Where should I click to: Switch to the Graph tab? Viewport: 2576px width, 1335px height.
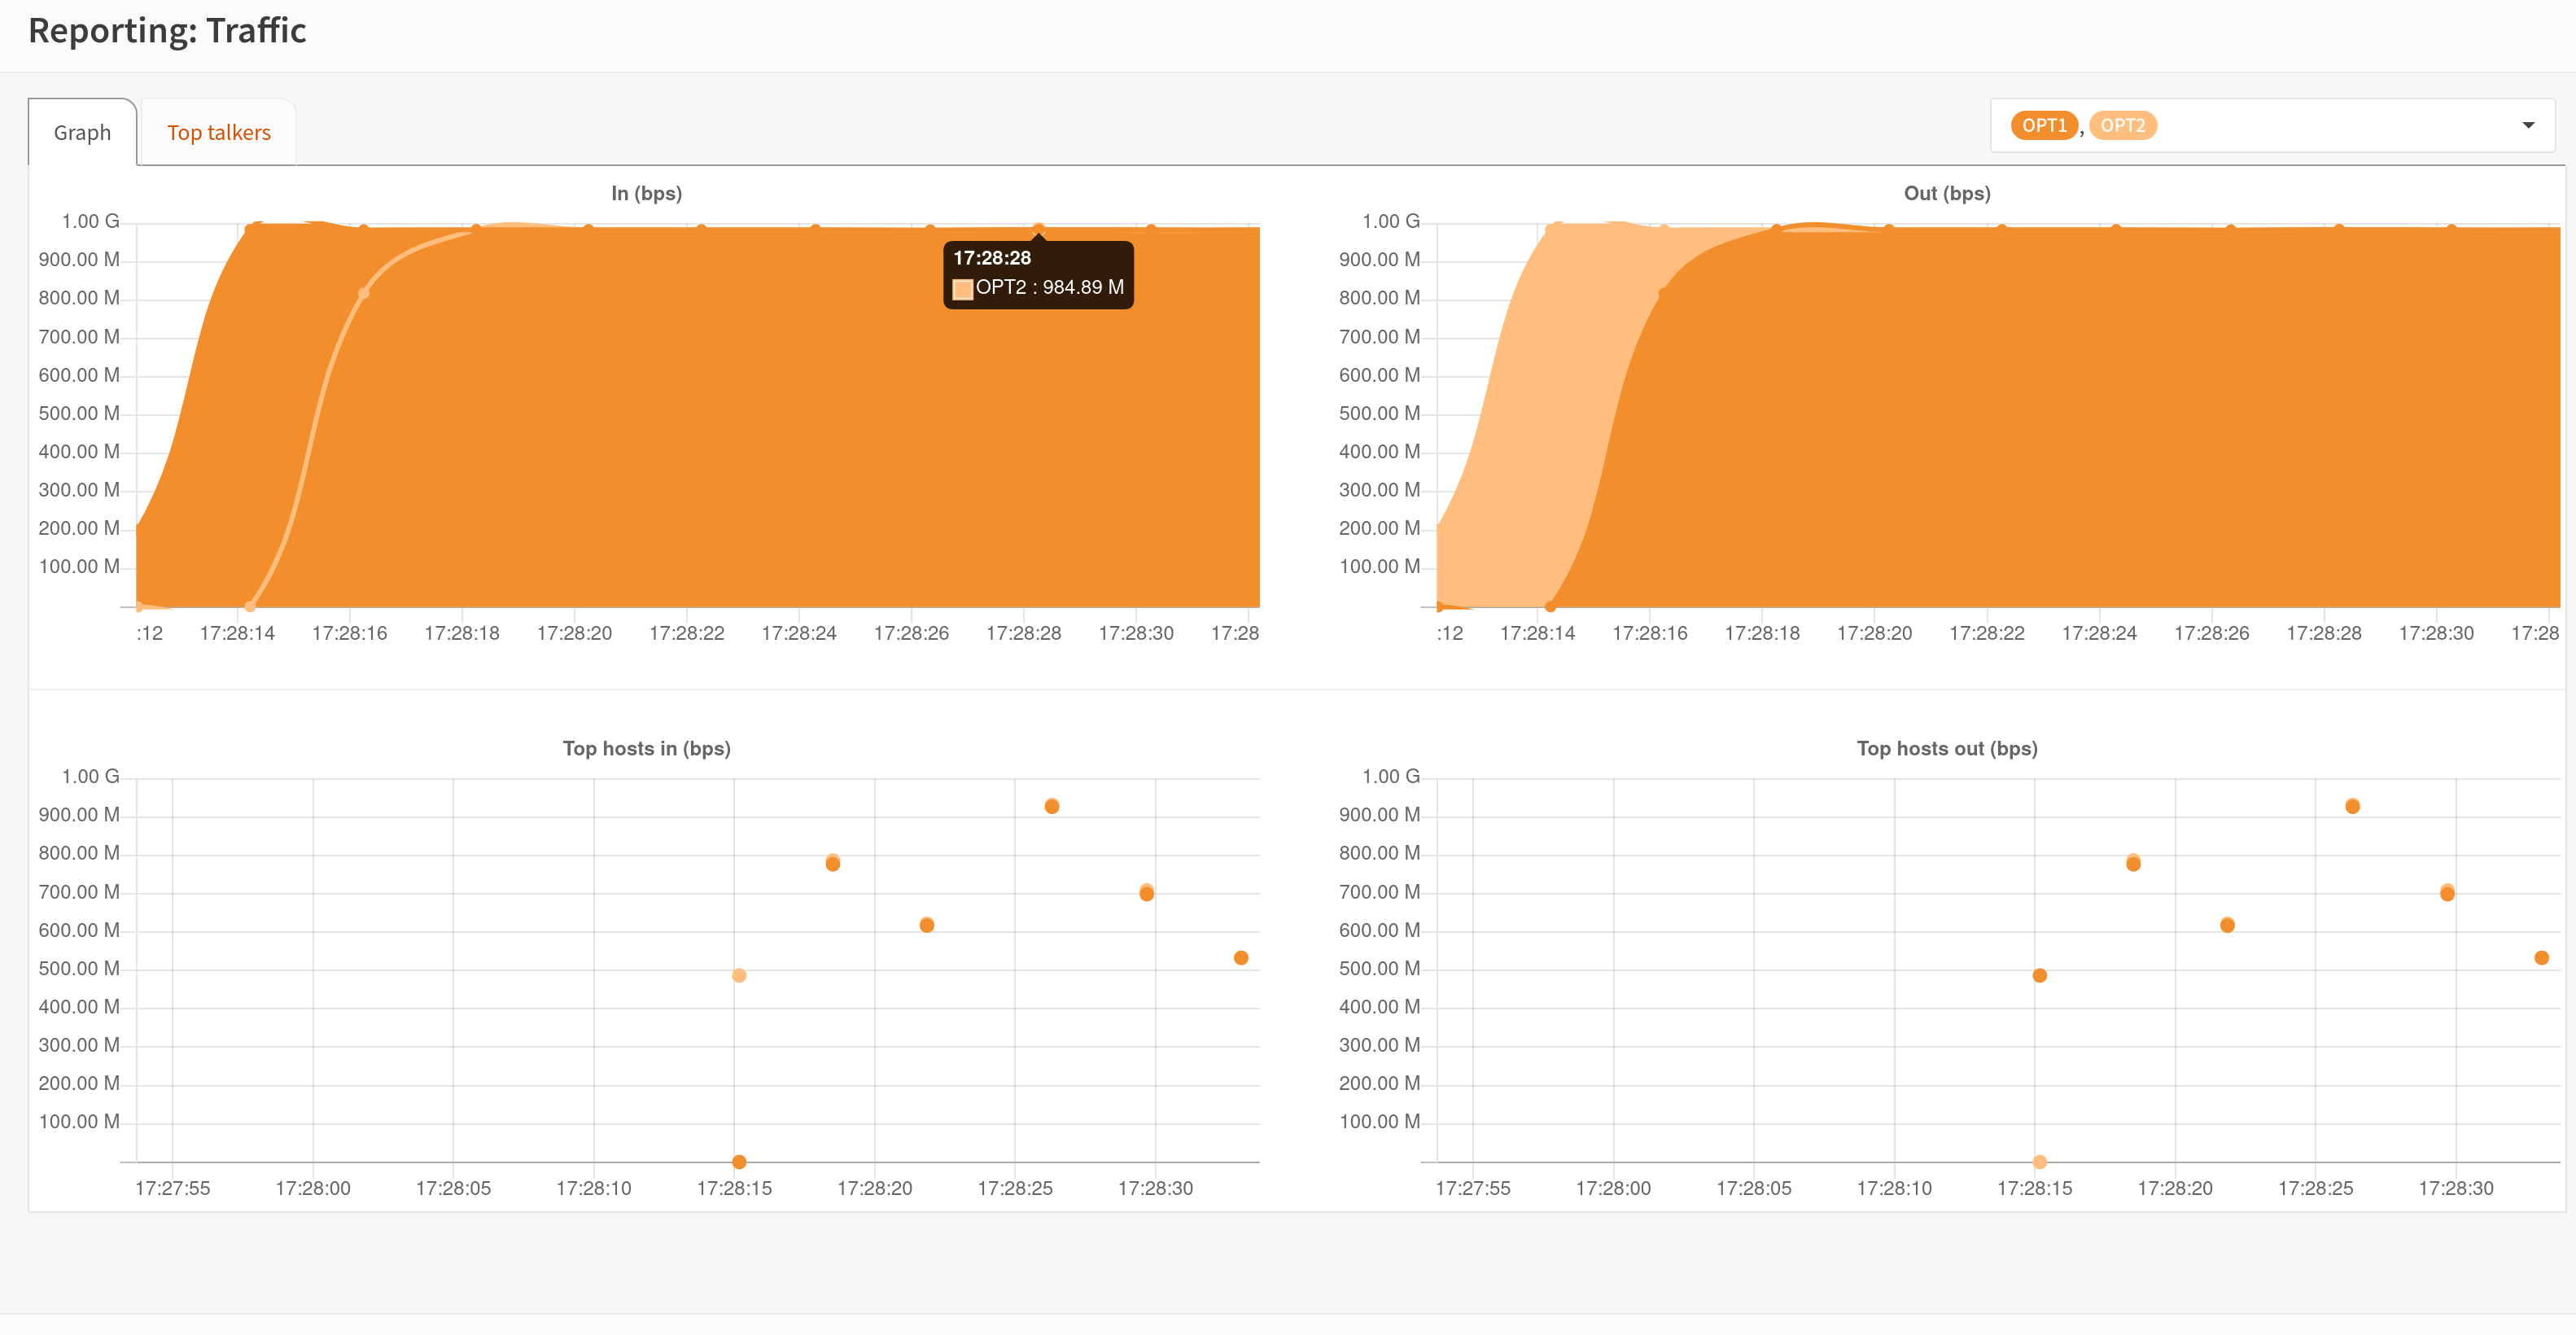tap(82, 132)
